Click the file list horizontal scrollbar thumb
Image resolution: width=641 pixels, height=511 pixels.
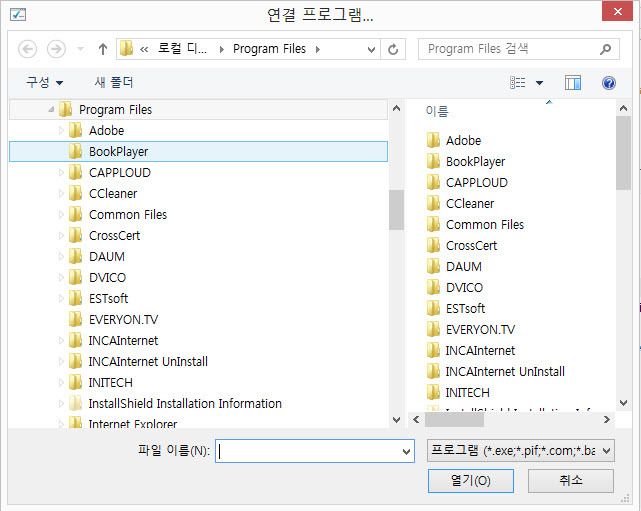(454, 419)
